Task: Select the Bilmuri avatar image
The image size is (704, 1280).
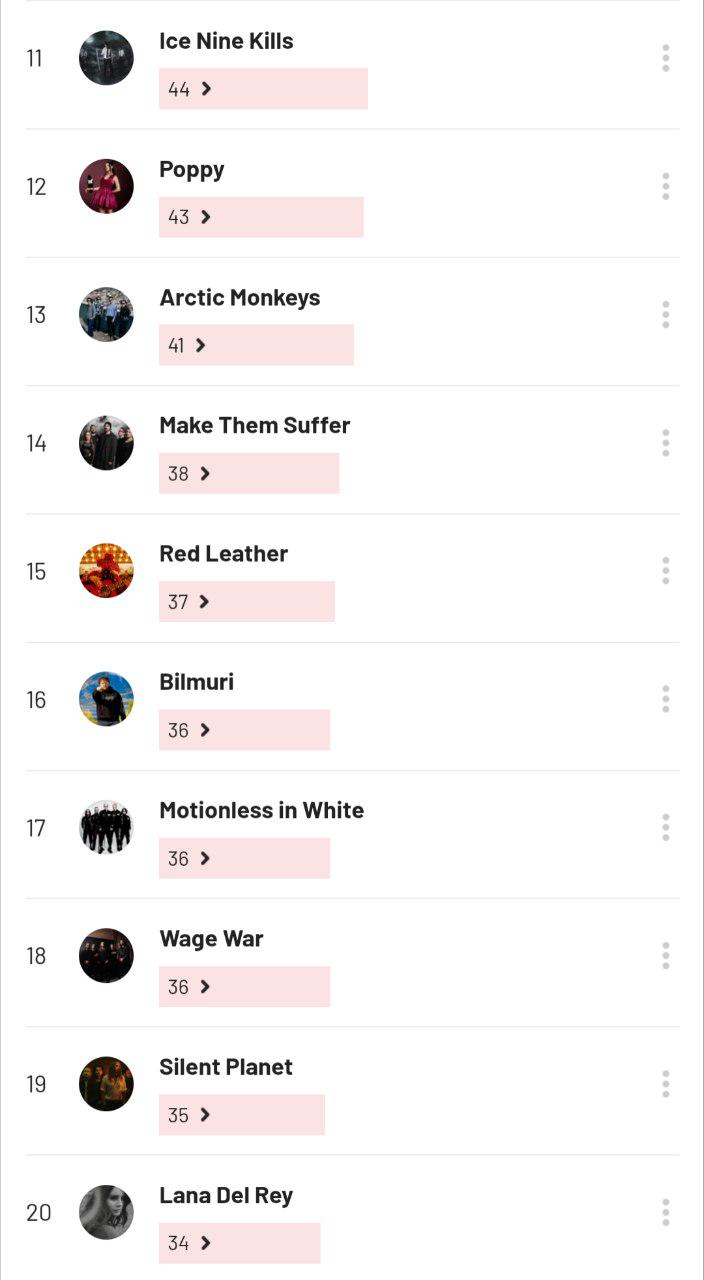Action: [x=106, y=699]
